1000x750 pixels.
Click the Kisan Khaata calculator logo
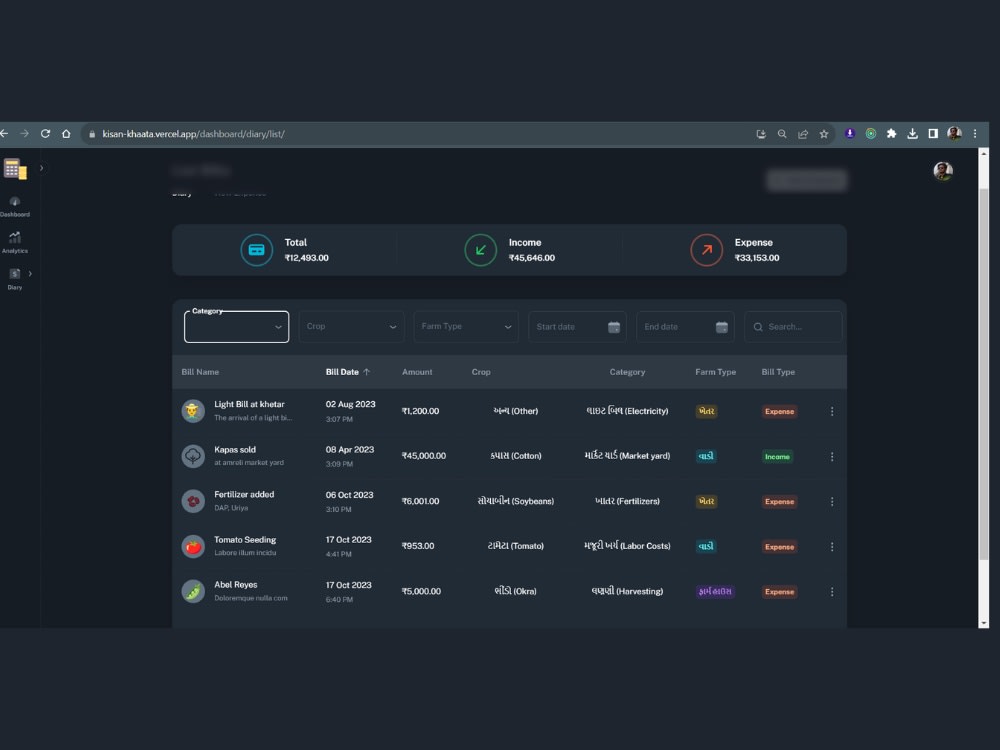[15, 169]
